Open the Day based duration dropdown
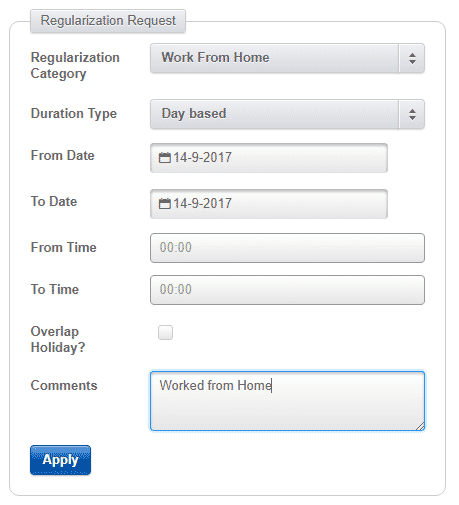 click(x=287, y=114)
